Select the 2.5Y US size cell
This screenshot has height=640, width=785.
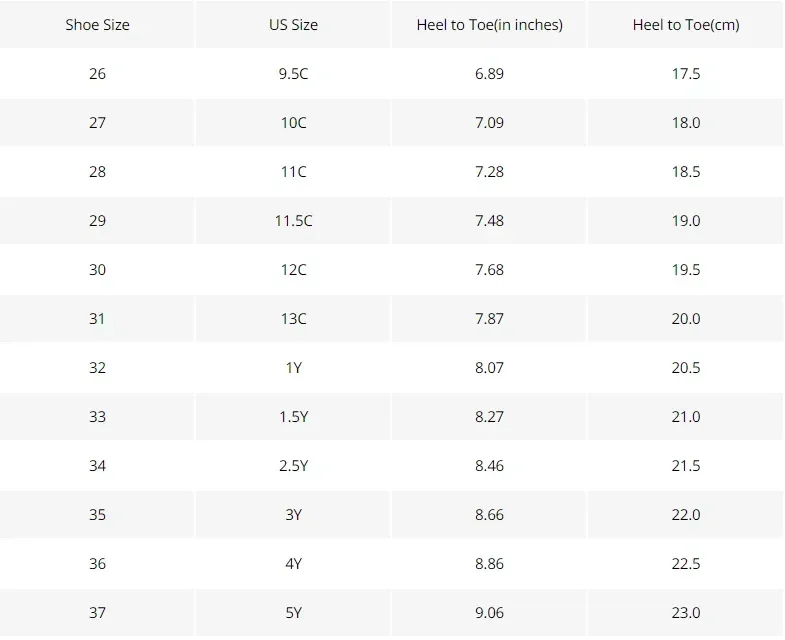click(x=293, y=466)
